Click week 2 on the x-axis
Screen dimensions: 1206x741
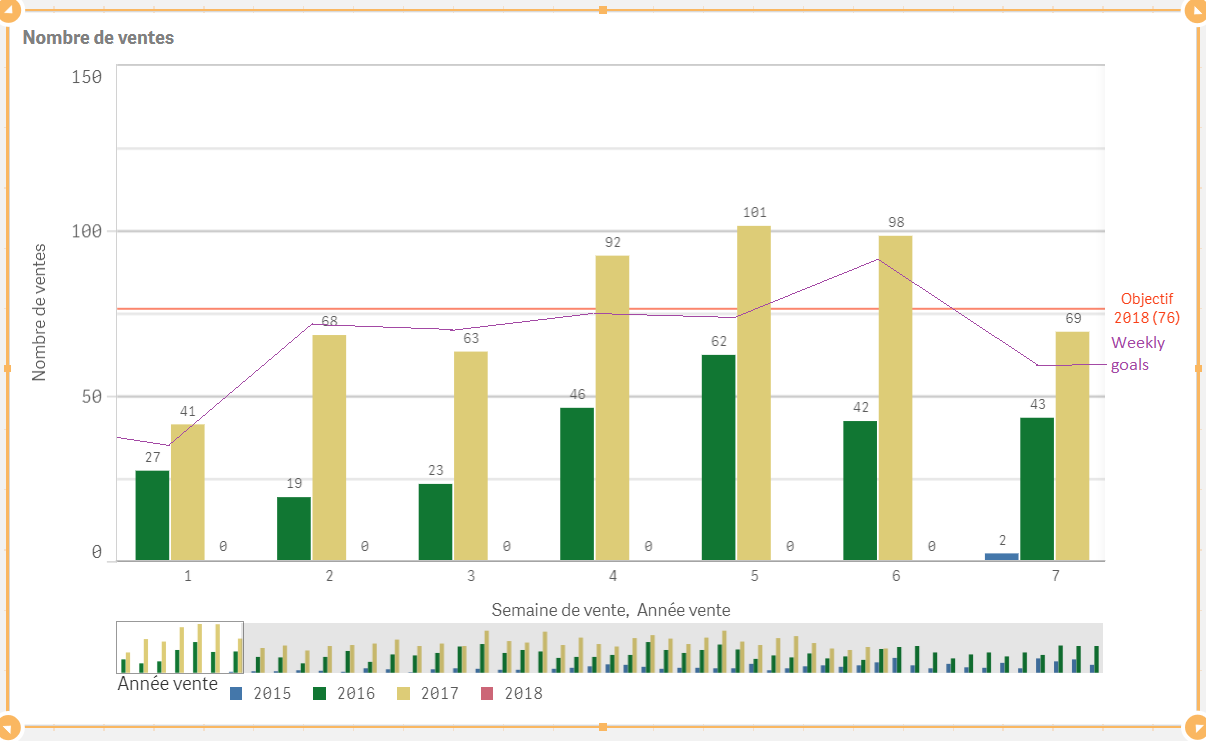click(x=329, y=576)
